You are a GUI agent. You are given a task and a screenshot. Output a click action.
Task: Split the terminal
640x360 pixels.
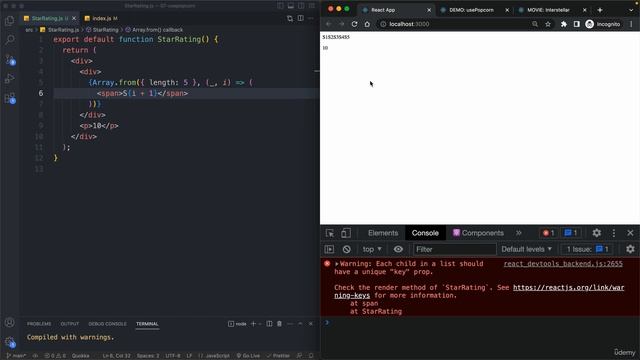tap(269, 324)
